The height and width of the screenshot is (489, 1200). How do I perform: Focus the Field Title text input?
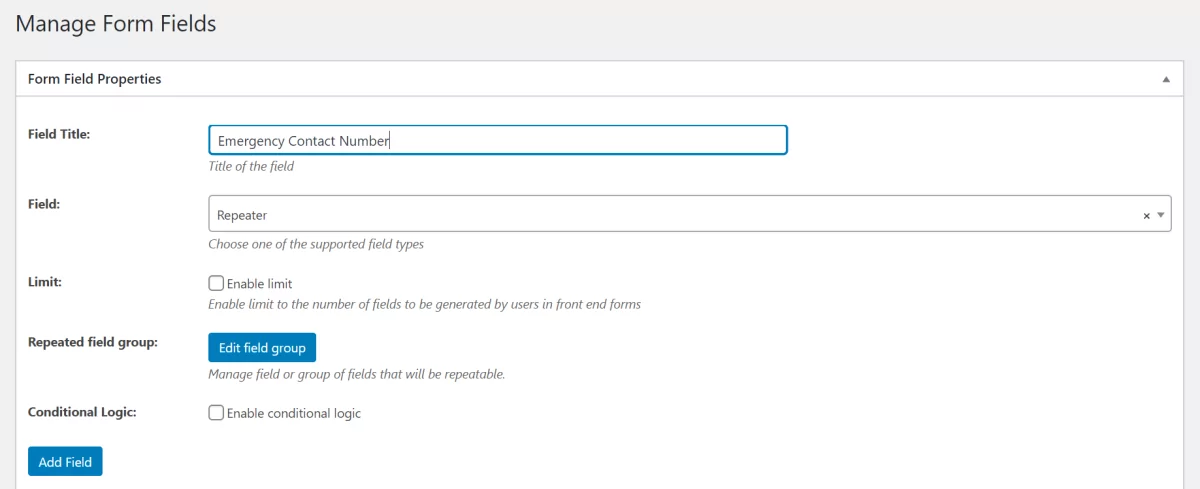coord(497,140)
